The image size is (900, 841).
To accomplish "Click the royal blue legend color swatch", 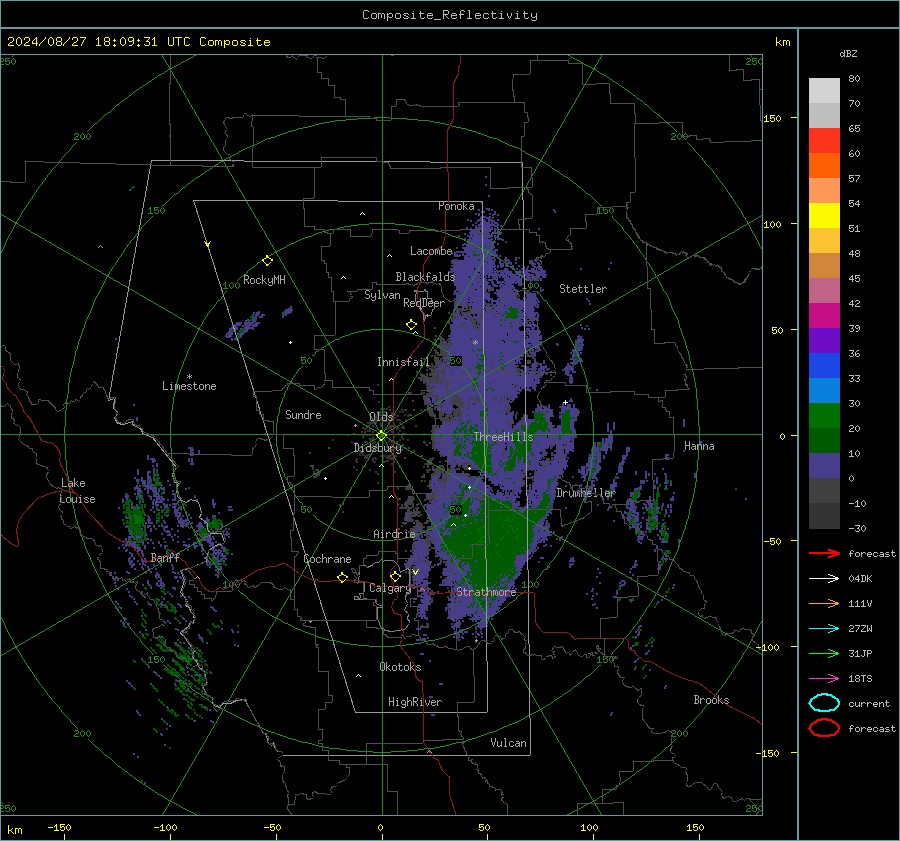I will (x=824, y=366).
